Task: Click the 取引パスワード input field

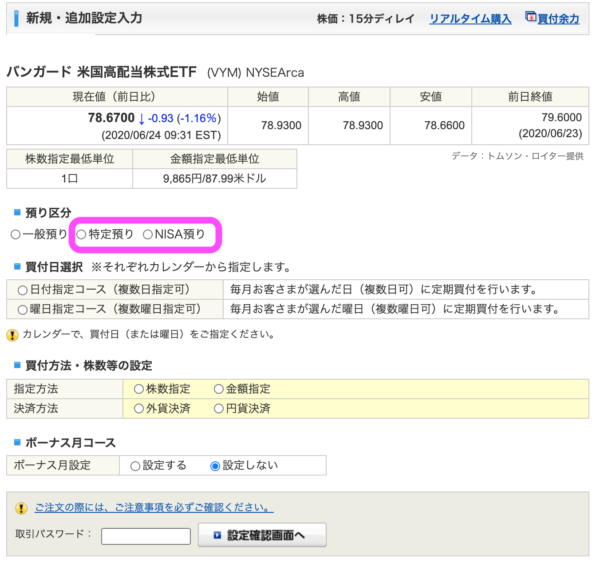Action: coord(146,536)
